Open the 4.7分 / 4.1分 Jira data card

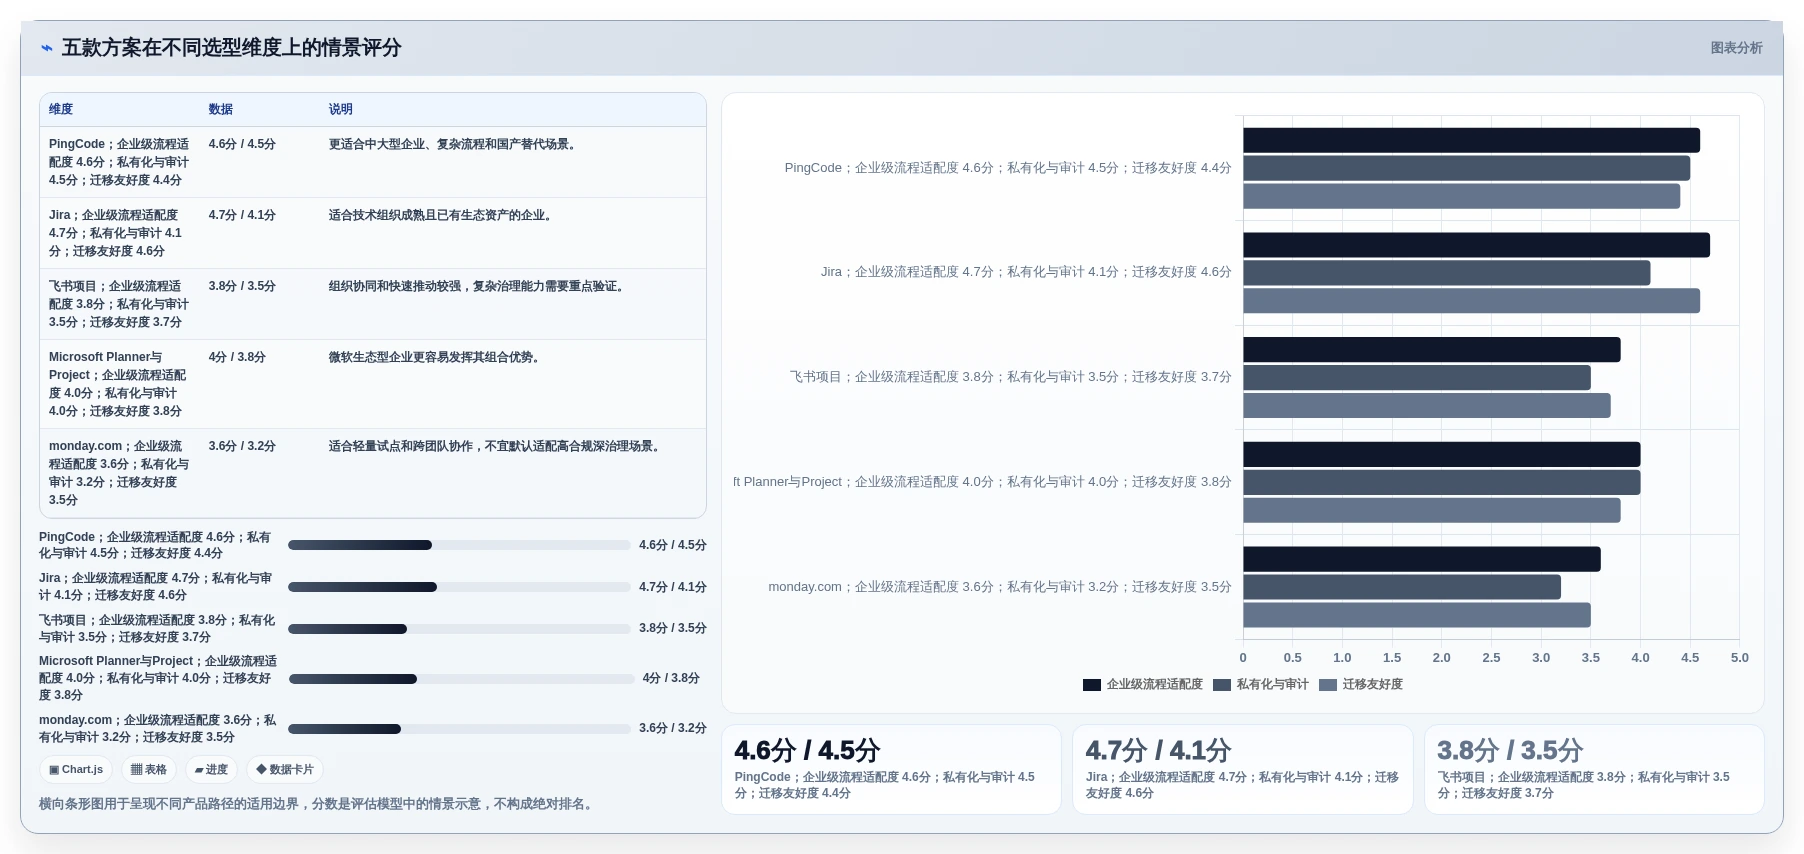pos(1242,770)
